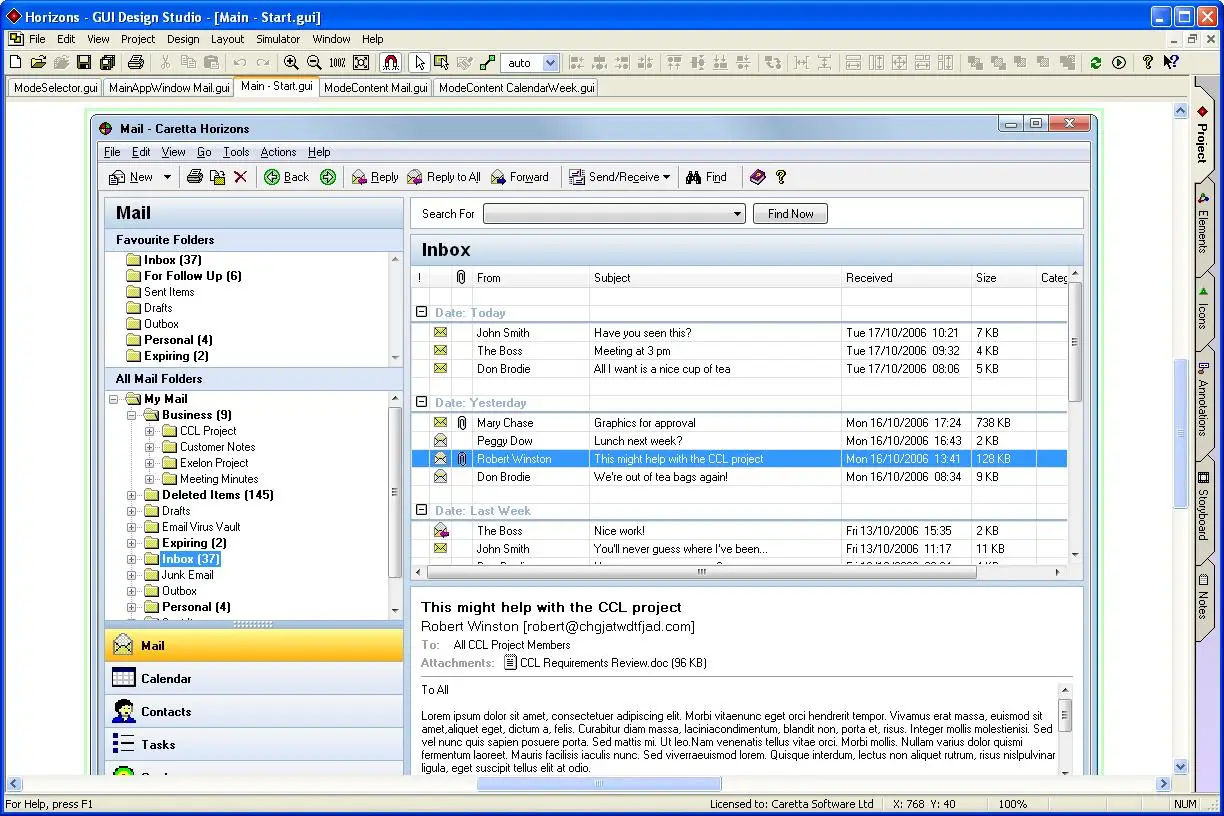
Task: Click the zoom-to-fit icon
Action: pos(361,63)
